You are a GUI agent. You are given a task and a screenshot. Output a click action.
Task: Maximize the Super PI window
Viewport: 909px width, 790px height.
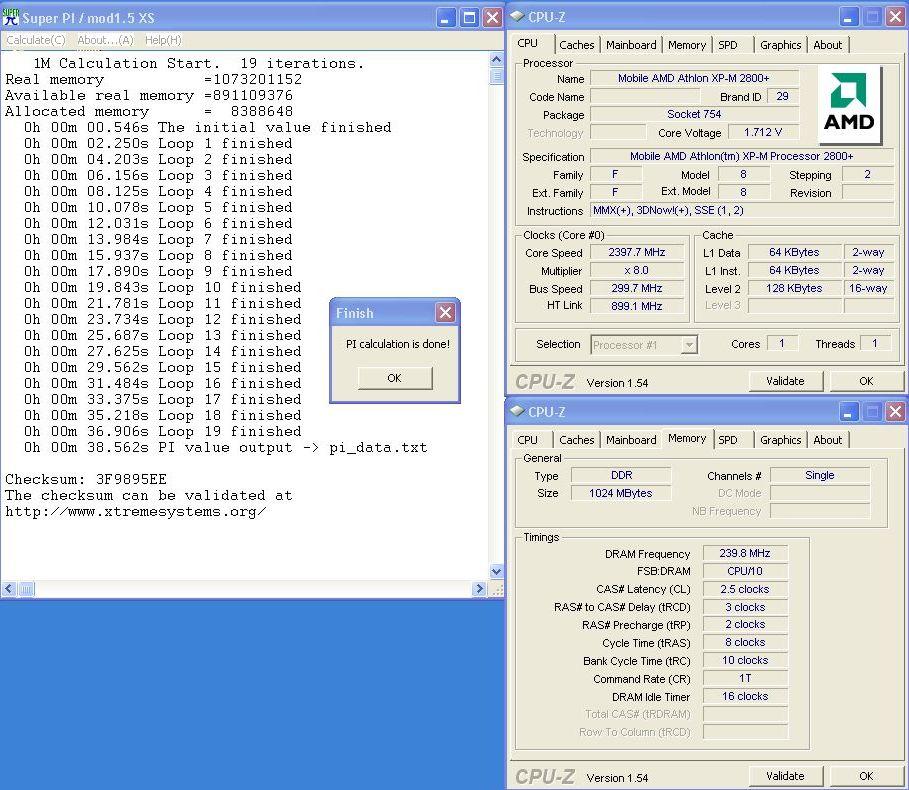[469, 17]
